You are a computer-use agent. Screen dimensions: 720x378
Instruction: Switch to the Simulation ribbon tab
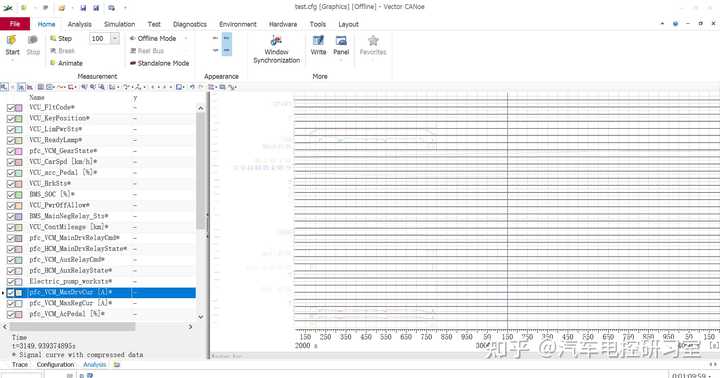click(x=119, y=24)
